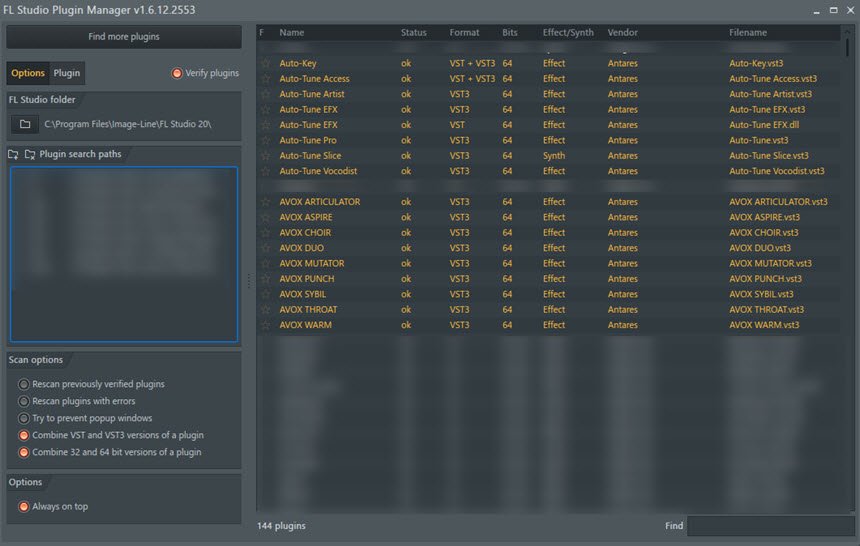
Task: Sort list by Format column
Action: [x=464, y=32]
